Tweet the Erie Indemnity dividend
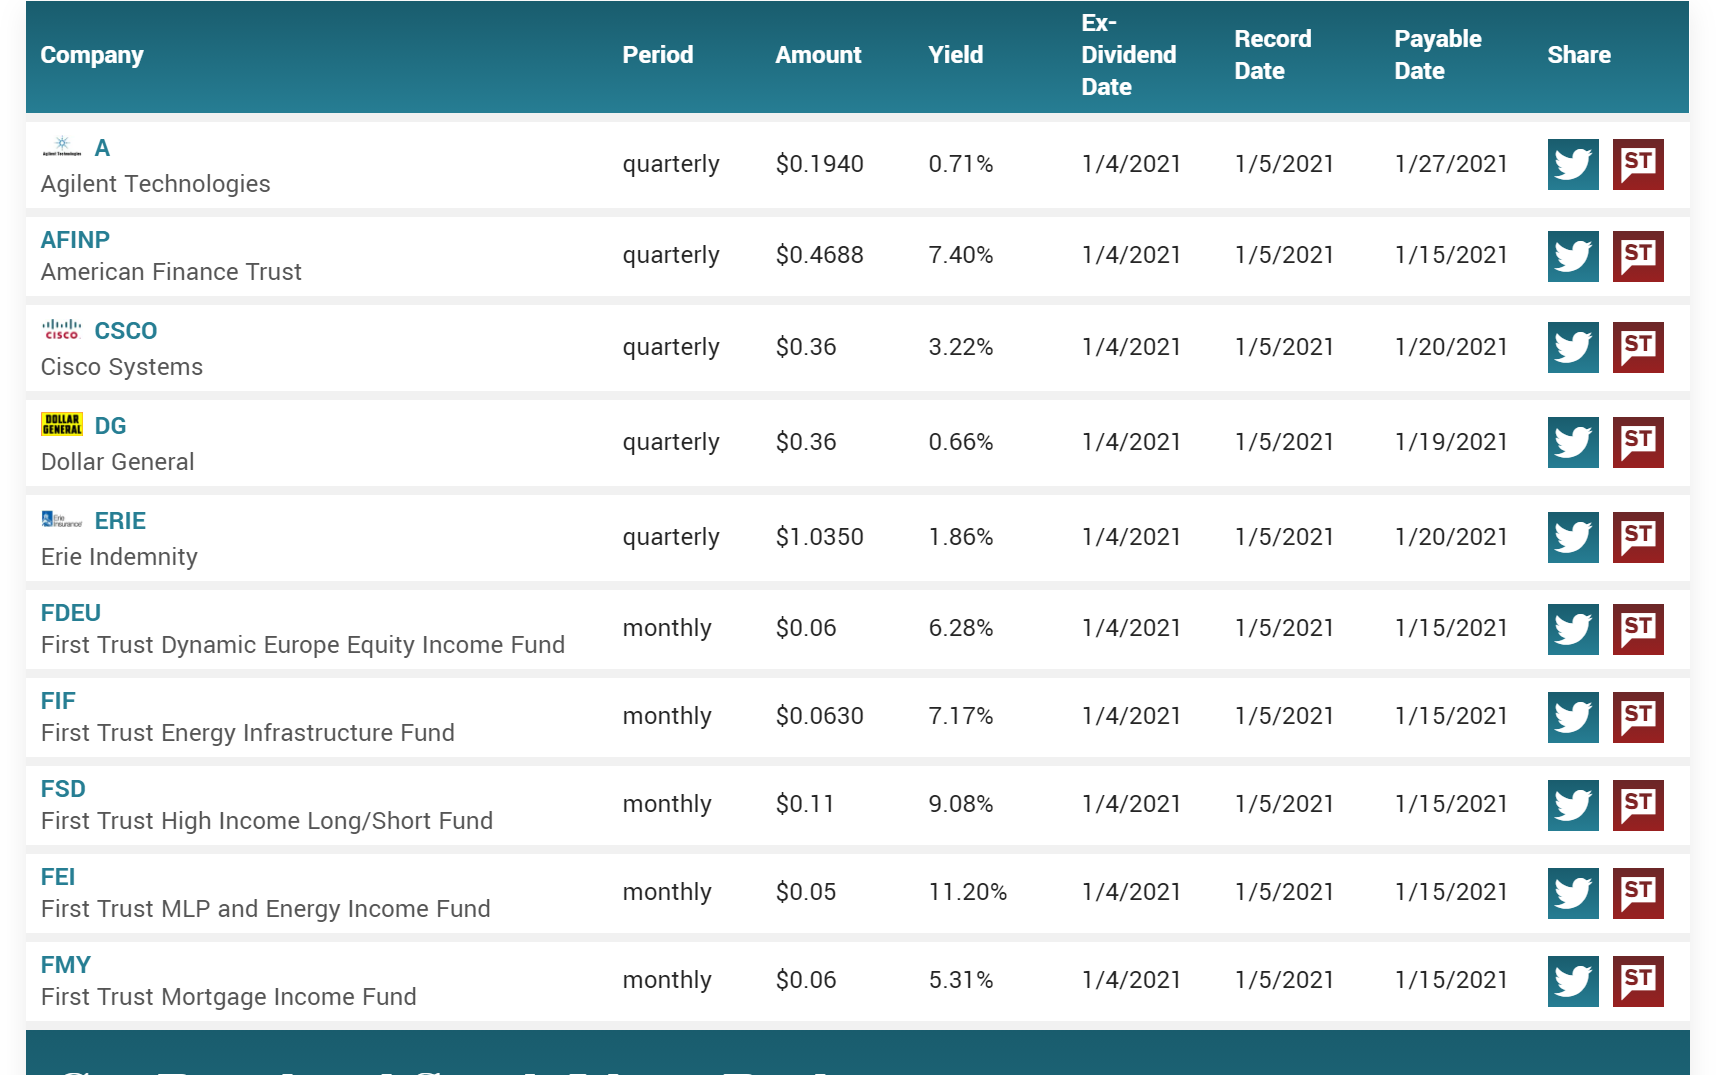Image resolution: width=1734 pixels, height=1075 pixels. [x=1573, y=537]
